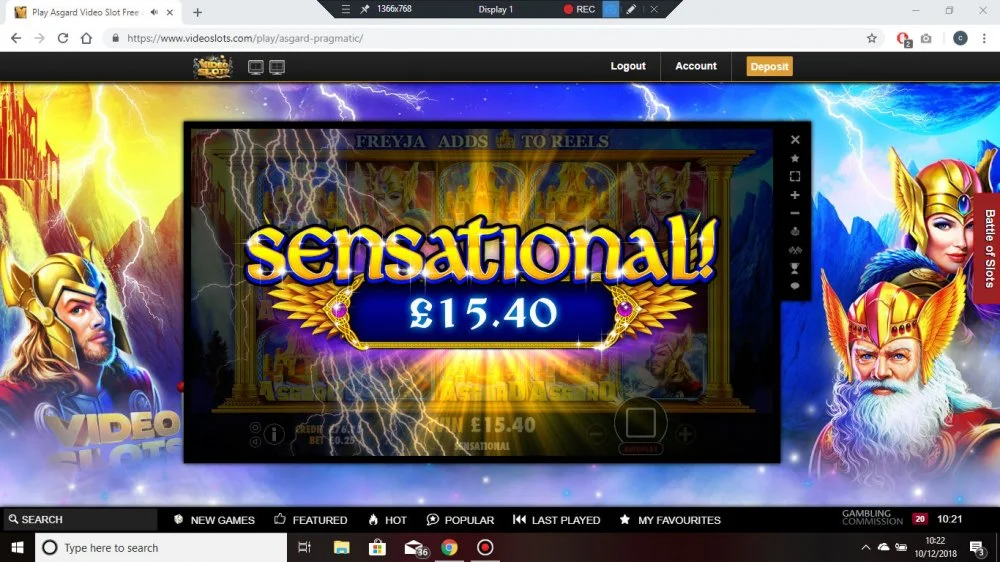Reload the browser page
Image resolution: width=1000 pixels, height=562 pixels.
62,38
